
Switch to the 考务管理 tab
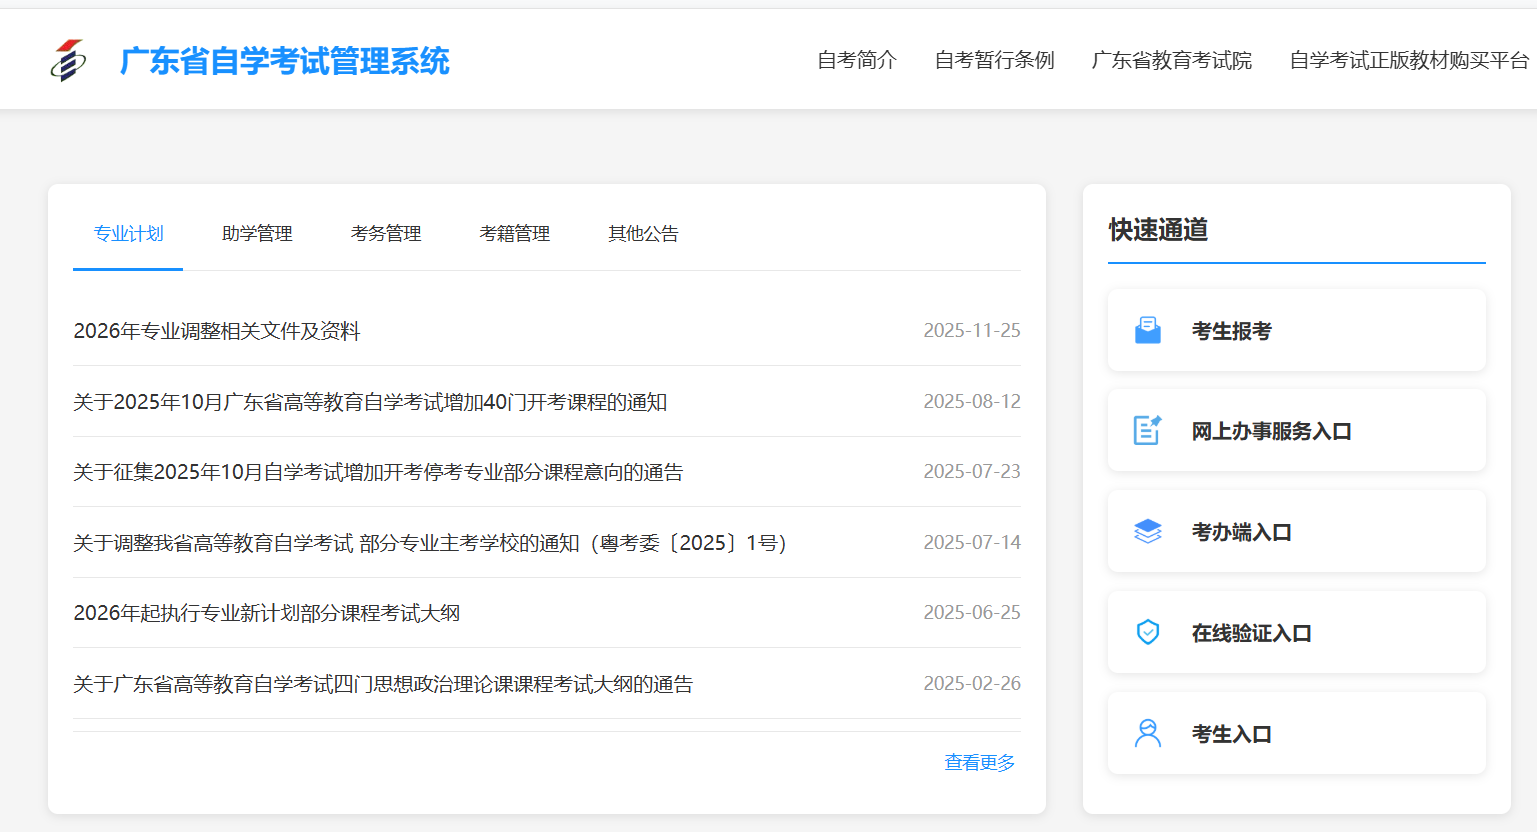coord(386,233)
